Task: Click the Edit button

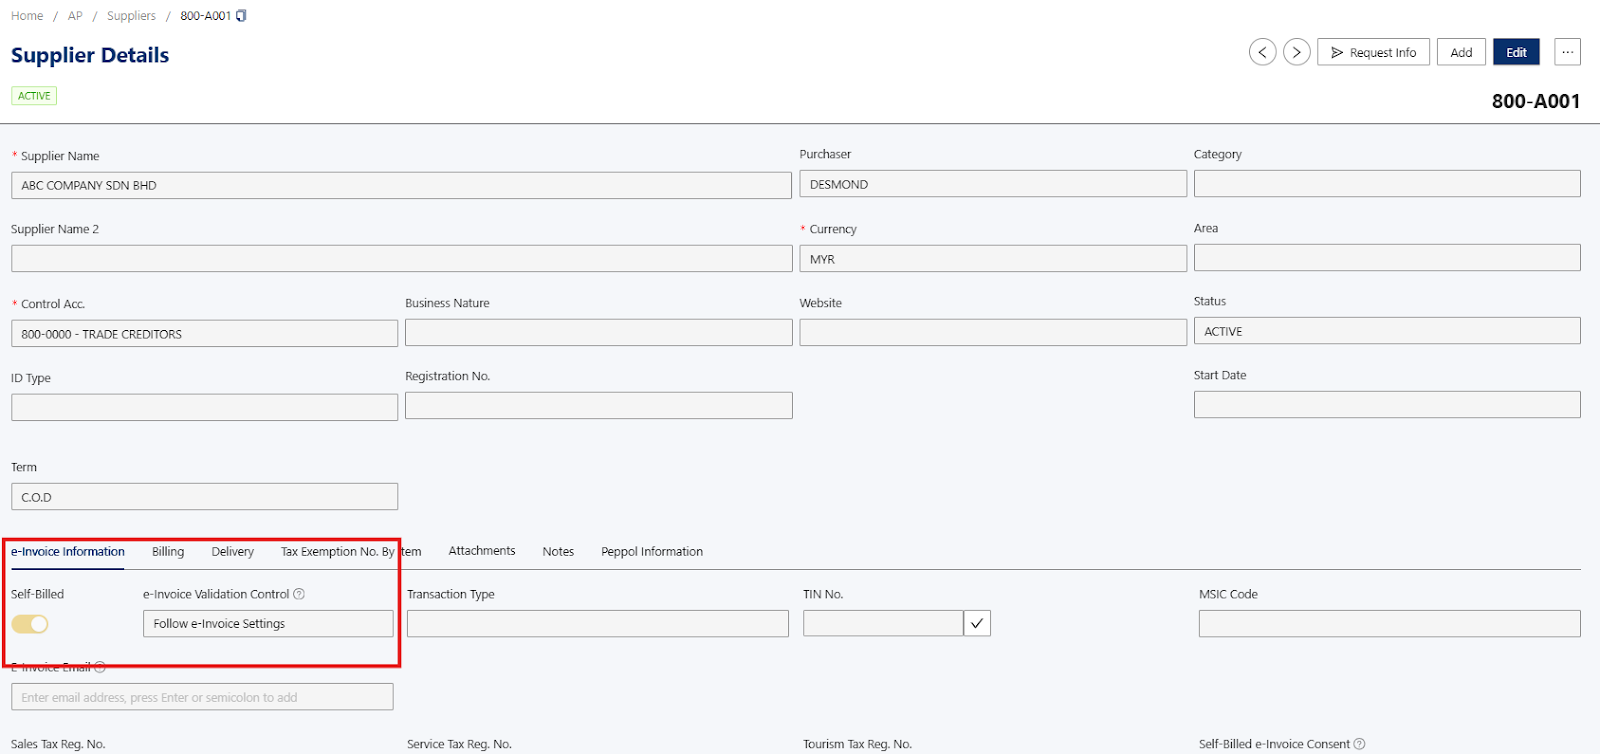Action: [1516, 52]
